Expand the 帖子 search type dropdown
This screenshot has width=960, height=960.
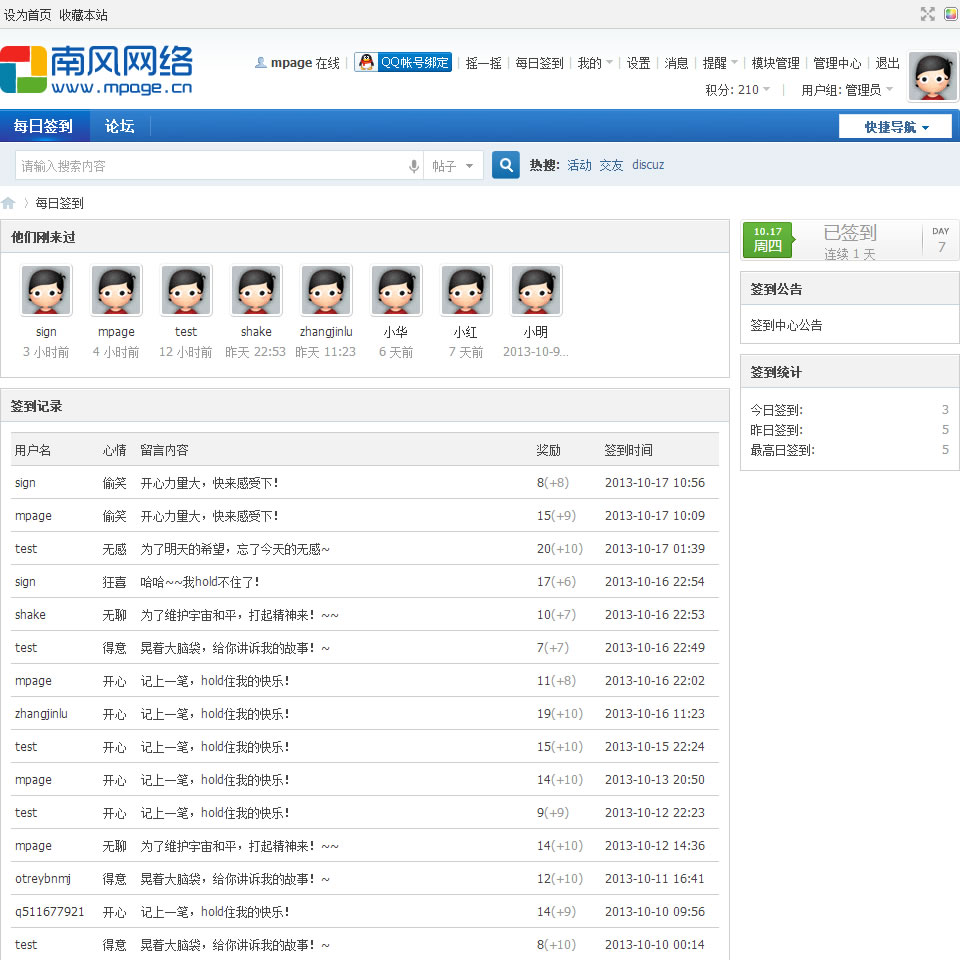point(454,166)
